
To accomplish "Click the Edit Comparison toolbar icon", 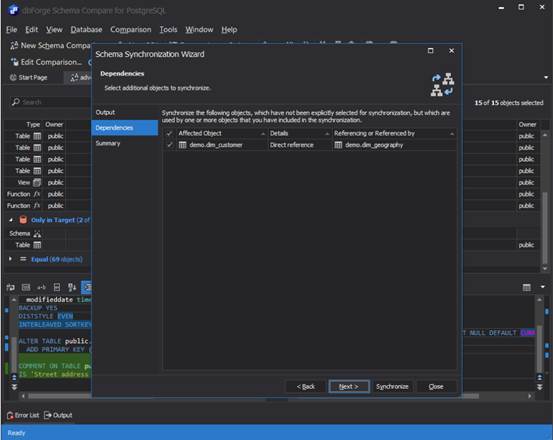I will [x=14, y=62].
